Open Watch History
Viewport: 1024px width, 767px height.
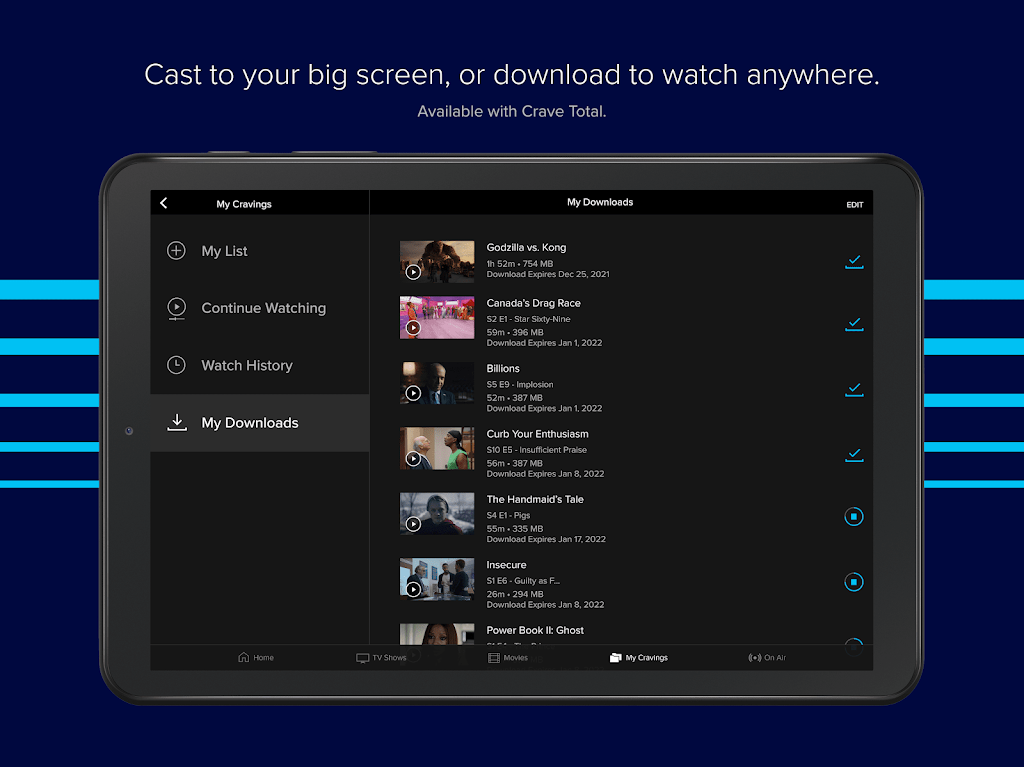click(260, 365)
